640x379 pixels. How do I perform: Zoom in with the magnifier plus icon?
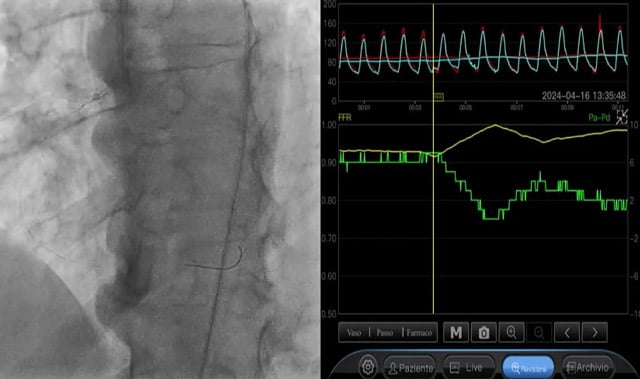511,332
